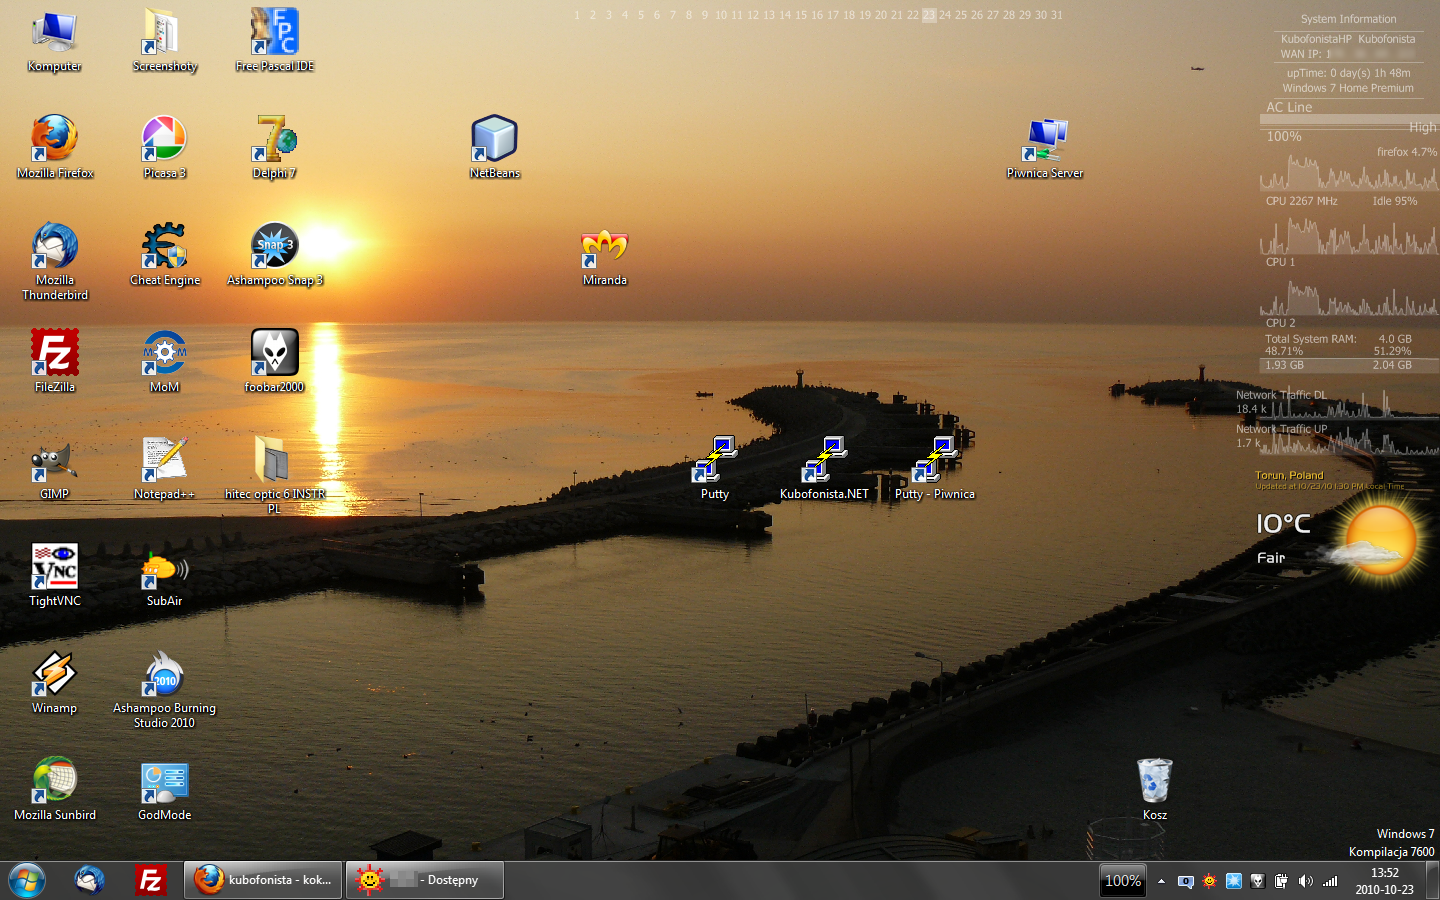Image resolution: width=1440 pixels, height=900 pixels.
Task: Select the foobar2000 desktop shortcut
Action: [x=274, y=354]
